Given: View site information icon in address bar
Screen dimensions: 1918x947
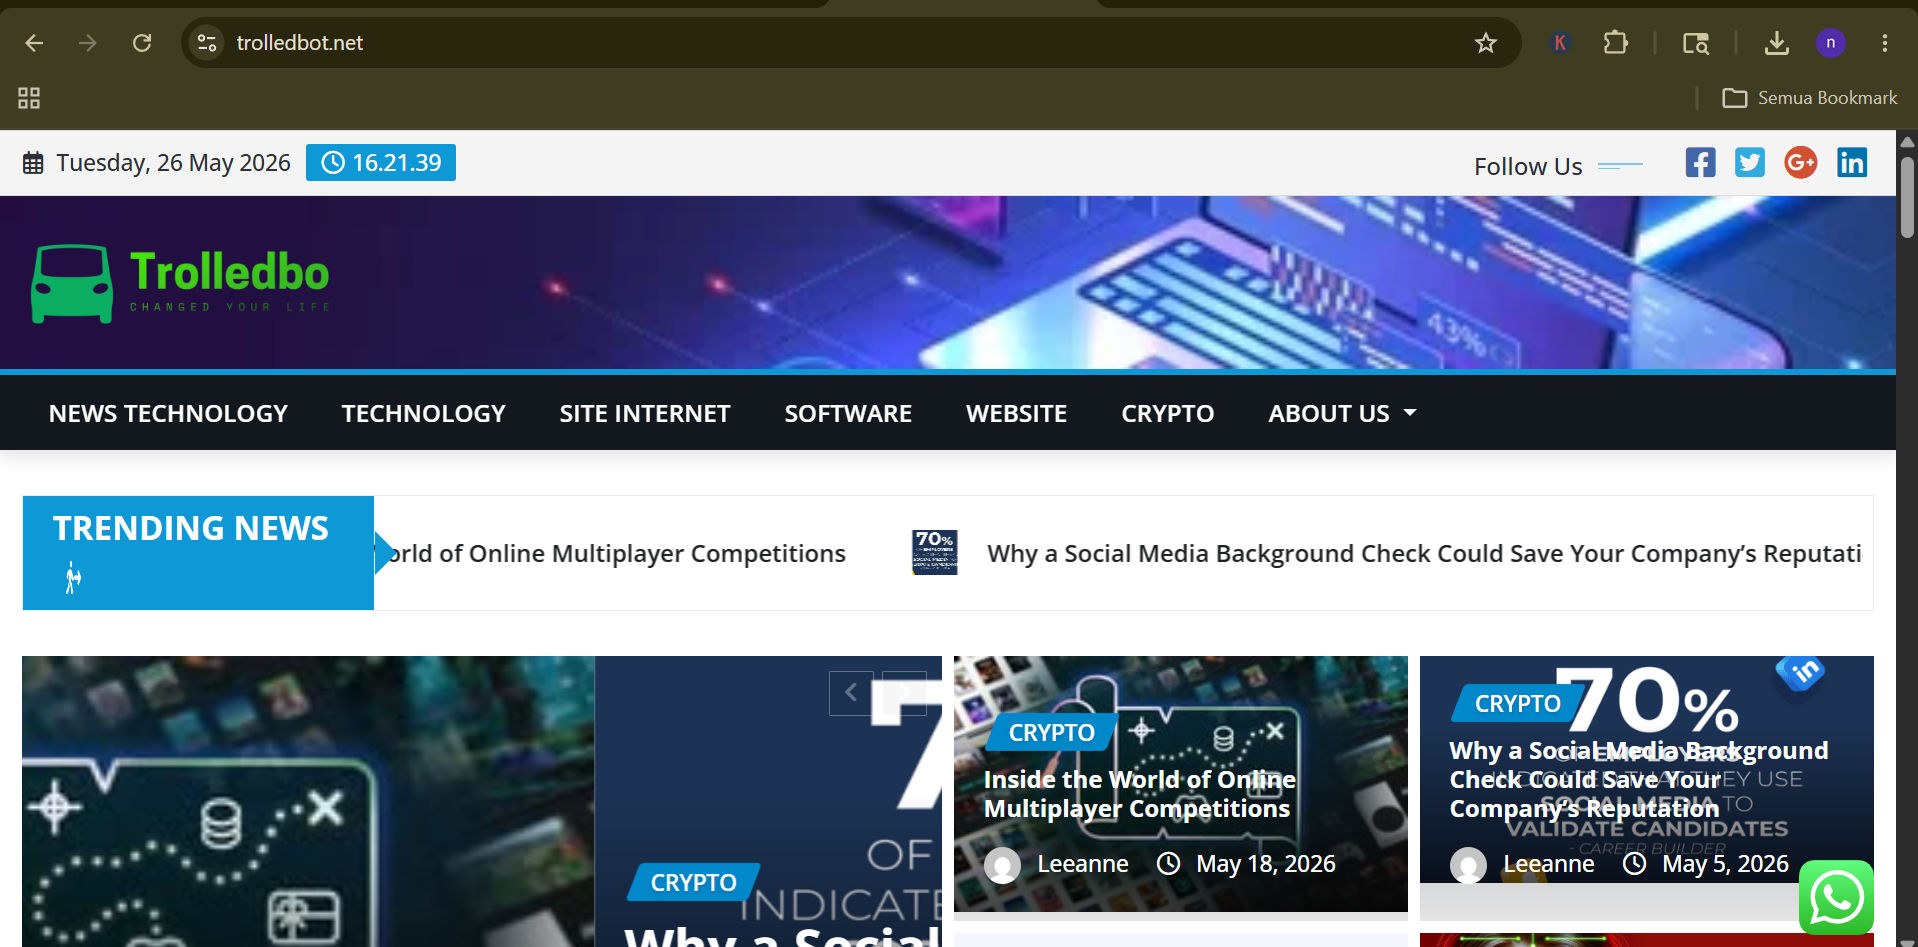Looking at the screenshot, I should coord(207,43).
